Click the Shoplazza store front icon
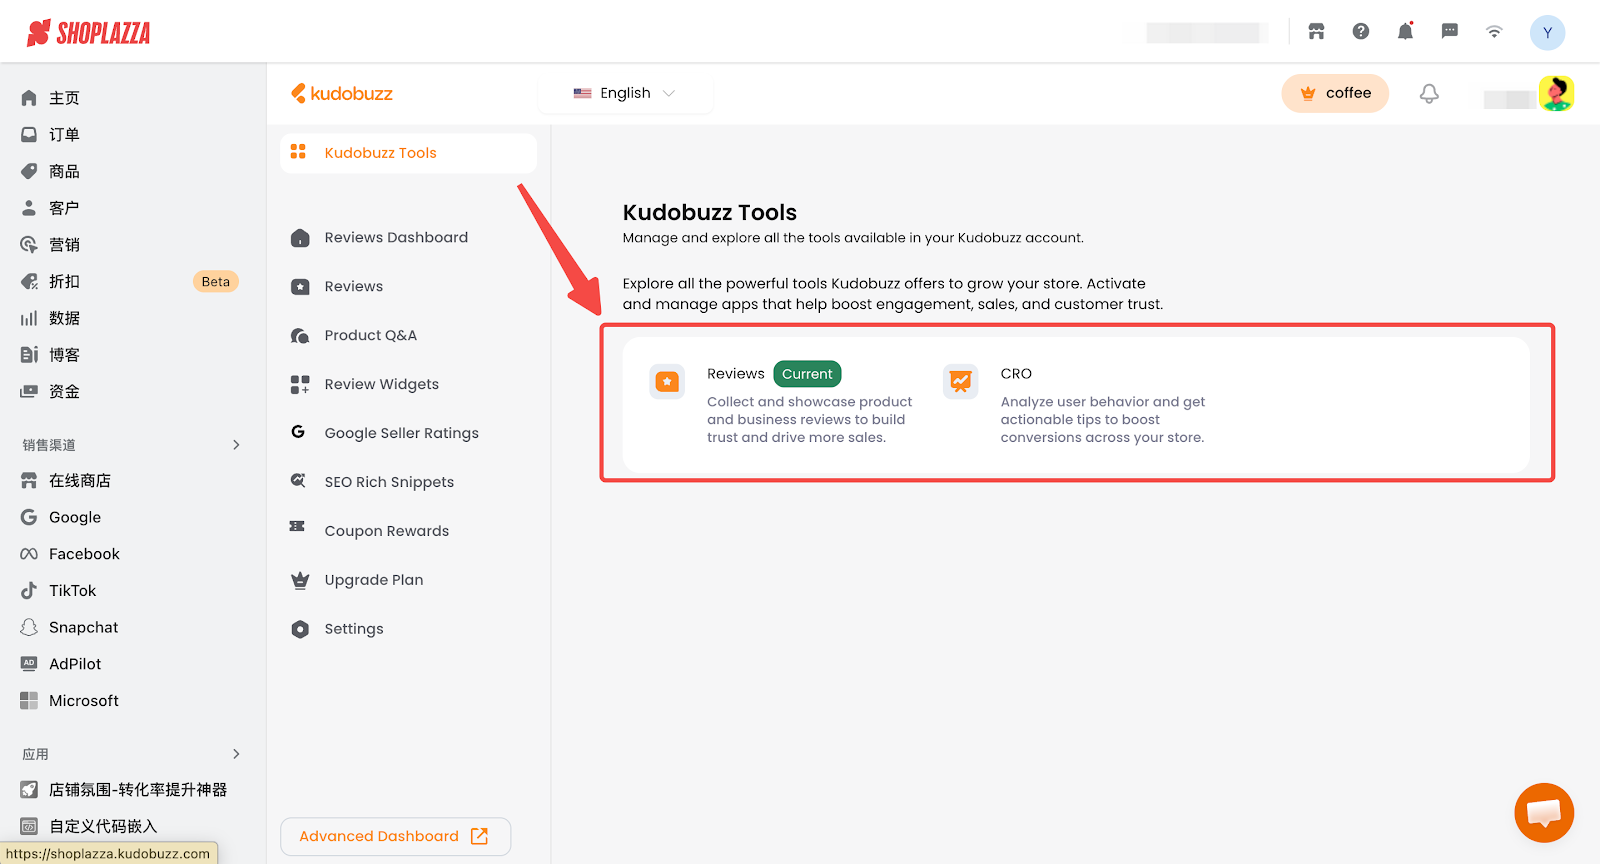1600x864 pixels. pos(1316,32)
